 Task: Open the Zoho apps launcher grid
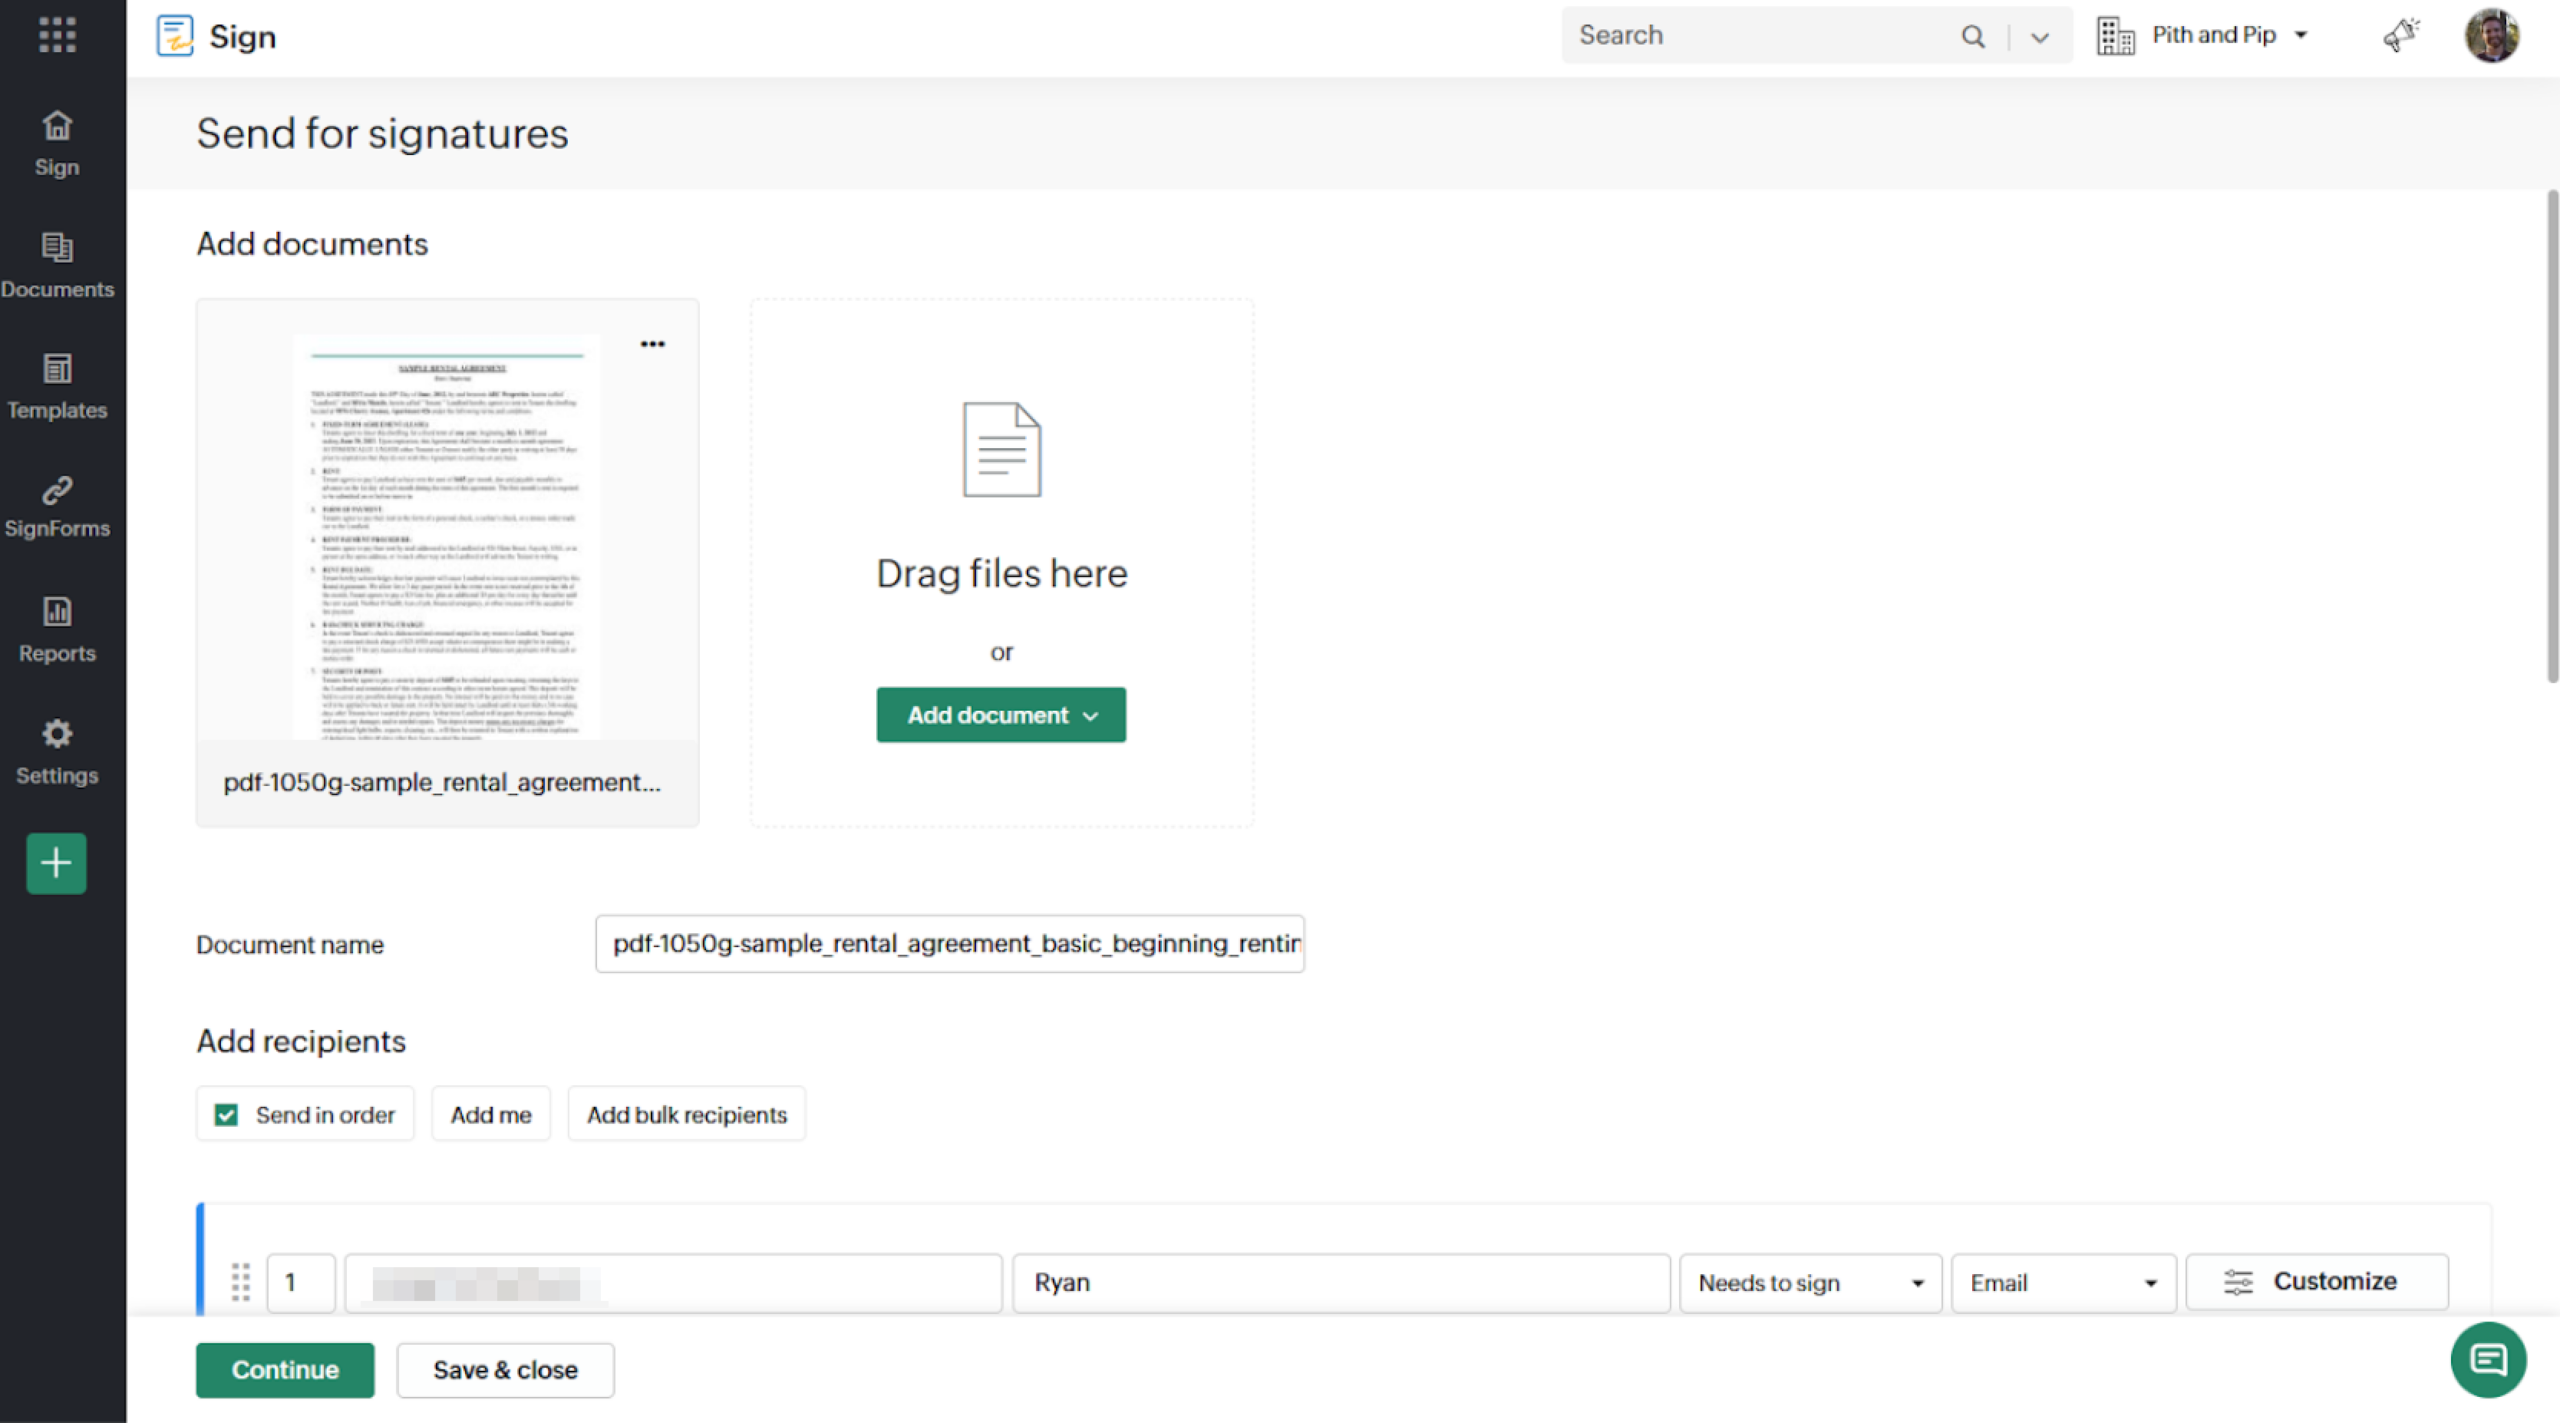click(x=57, y=35)
